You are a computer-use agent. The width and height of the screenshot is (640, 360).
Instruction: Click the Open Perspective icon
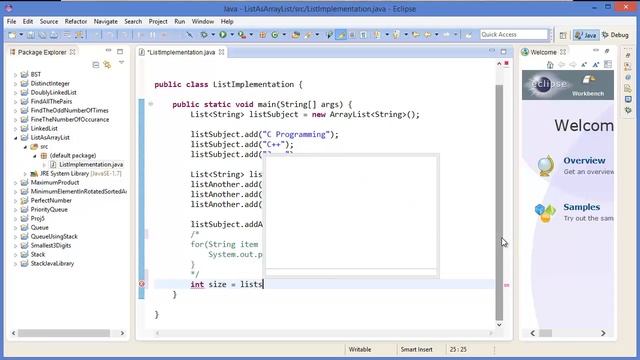click(x=563, y=36)
